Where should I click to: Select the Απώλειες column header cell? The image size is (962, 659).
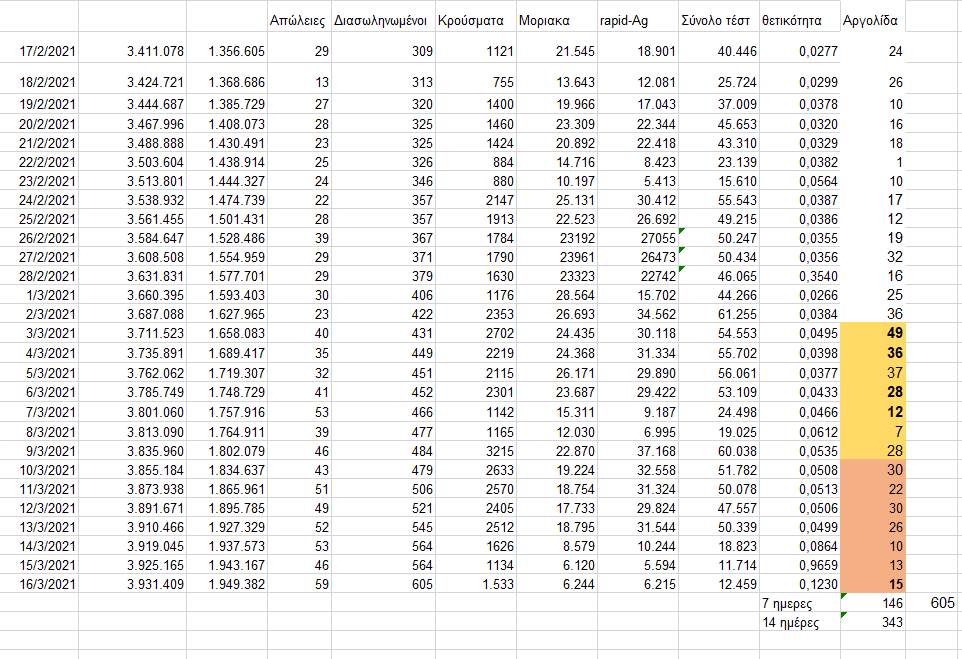click(298, 20)
